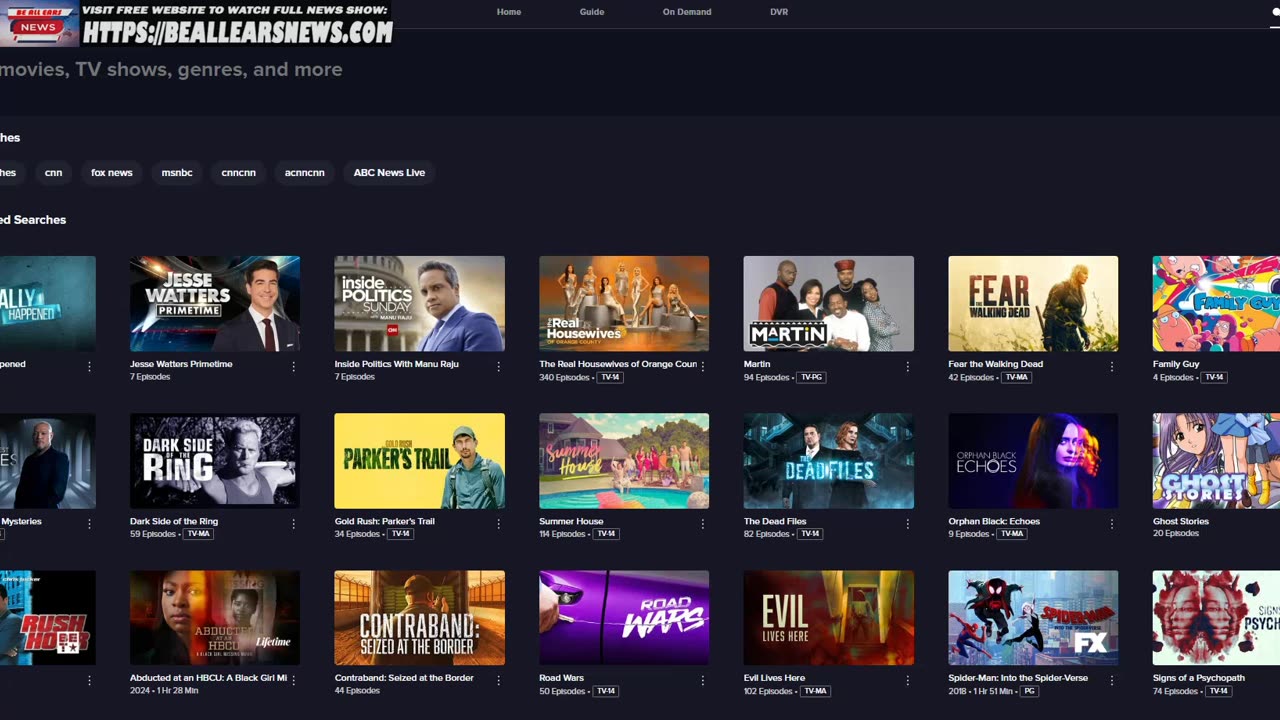Open more options for Road Wars
The width and height of the screenshot is (1280, 720).
pos(703,680)
